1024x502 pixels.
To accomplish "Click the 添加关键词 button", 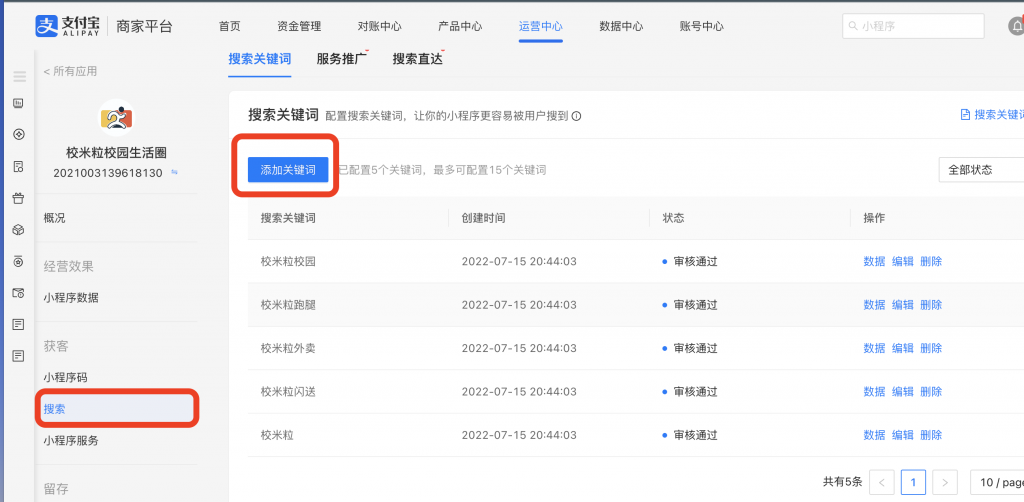I will pos(288,170).
